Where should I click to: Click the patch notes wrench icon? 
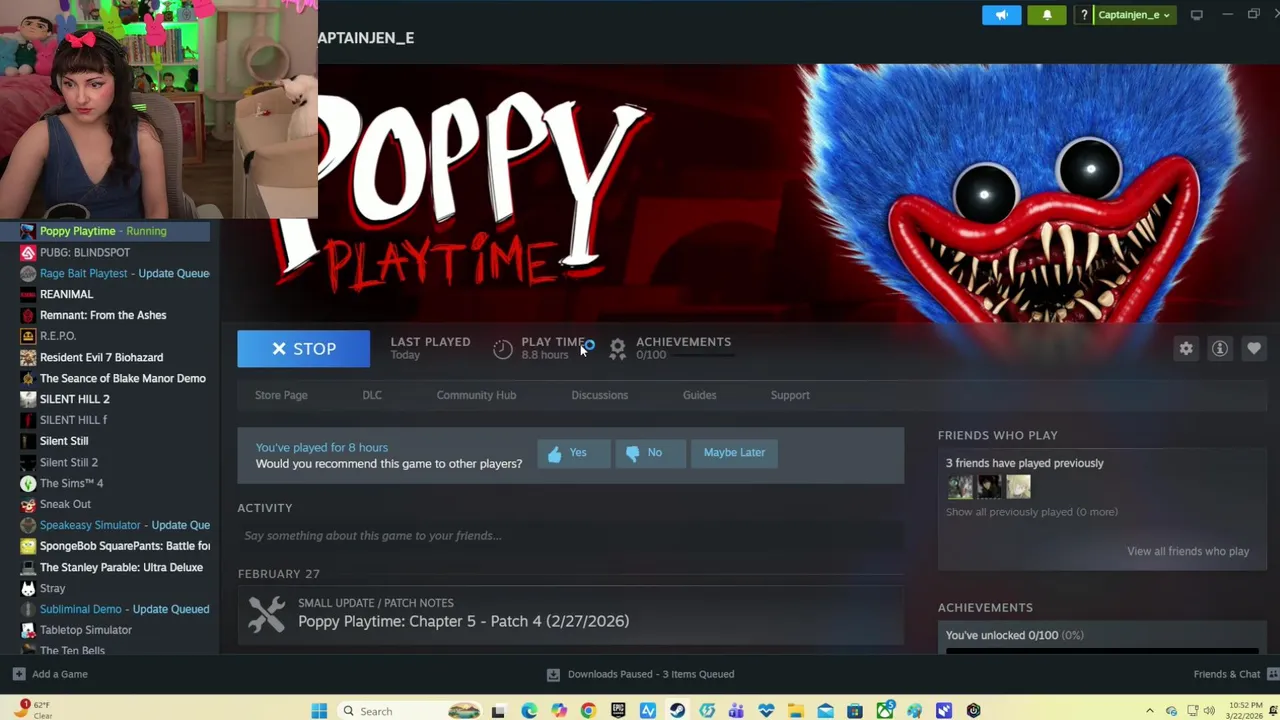[267, 614]
